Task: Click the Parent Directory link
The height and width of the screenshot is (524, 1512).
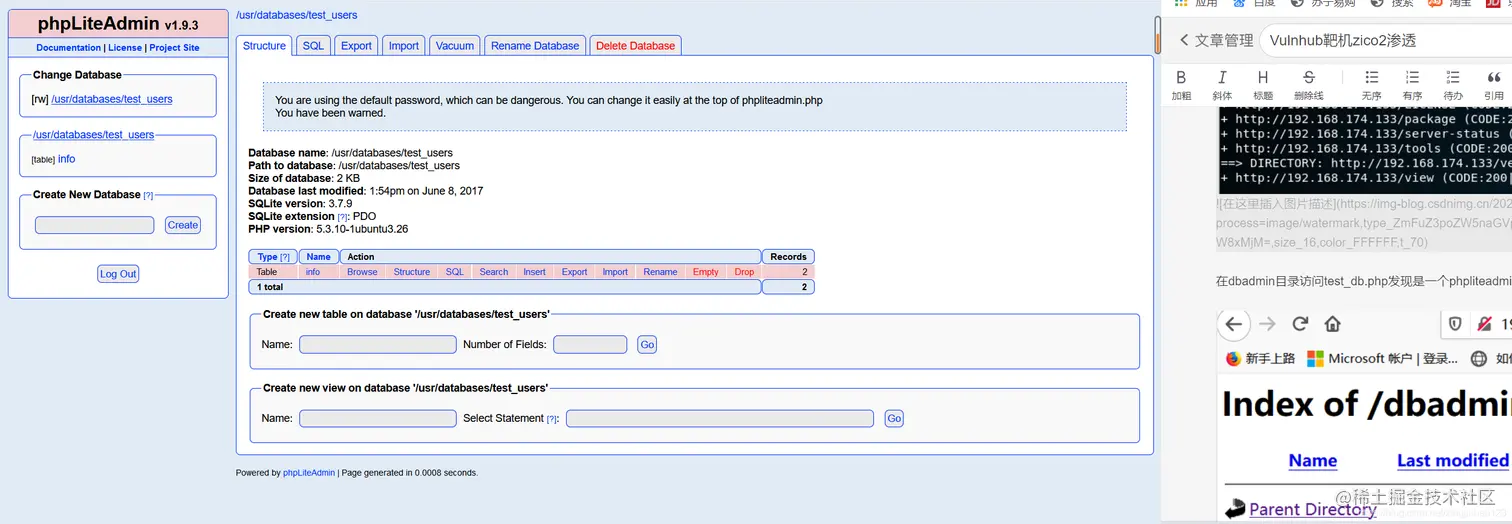Action: pos(1312,509)
